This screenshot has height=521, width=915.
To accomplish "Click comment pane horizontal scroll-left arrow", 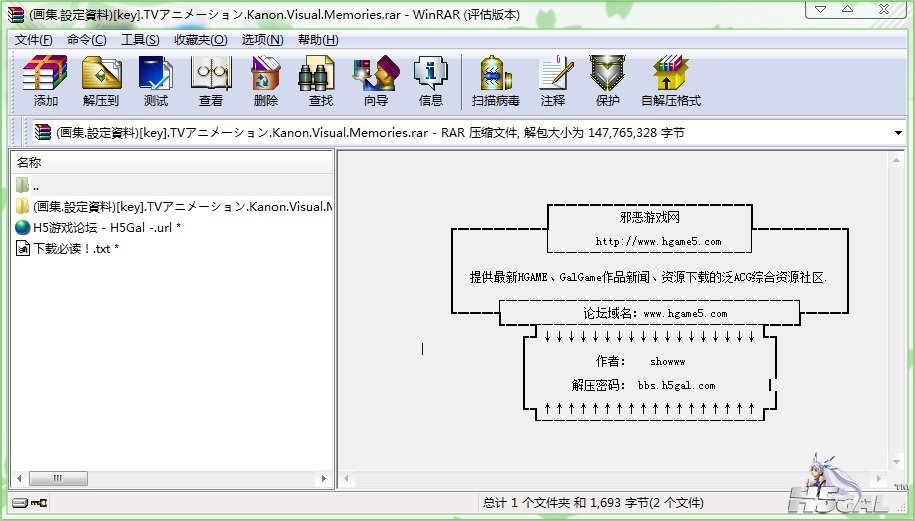I will click(x=346, y=479).
